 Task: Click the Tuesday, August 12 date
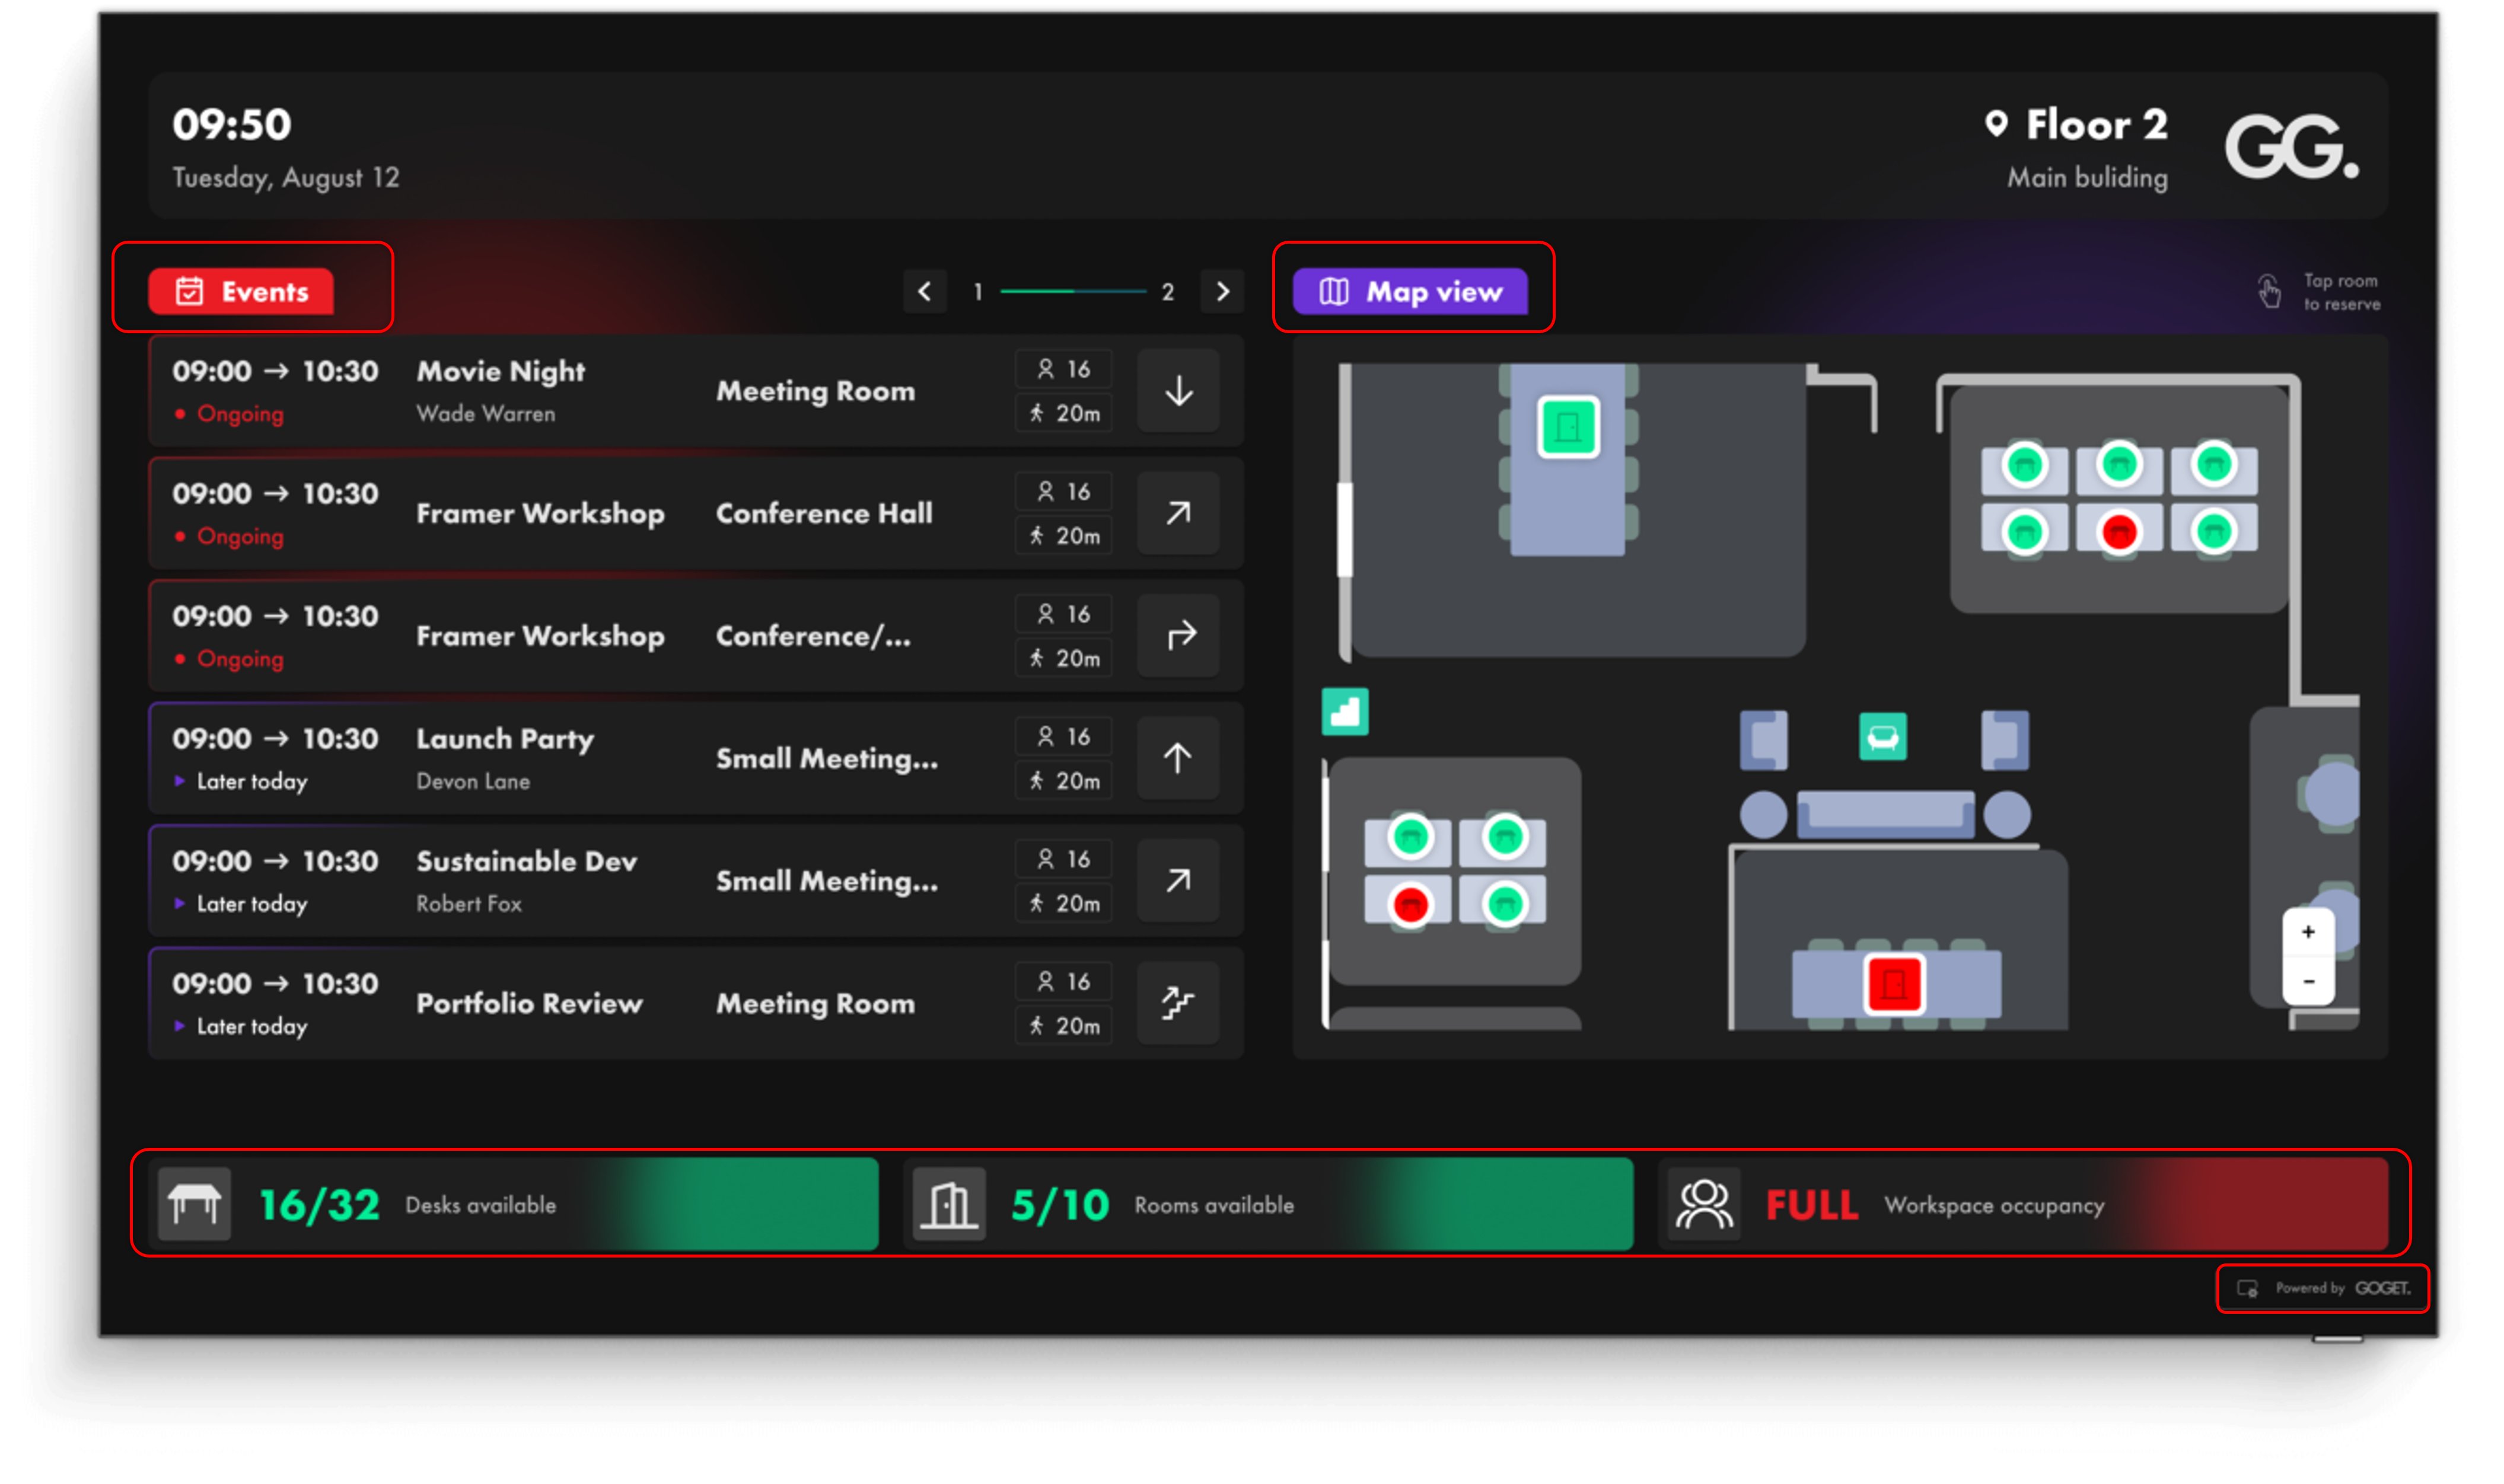(286, 178)
